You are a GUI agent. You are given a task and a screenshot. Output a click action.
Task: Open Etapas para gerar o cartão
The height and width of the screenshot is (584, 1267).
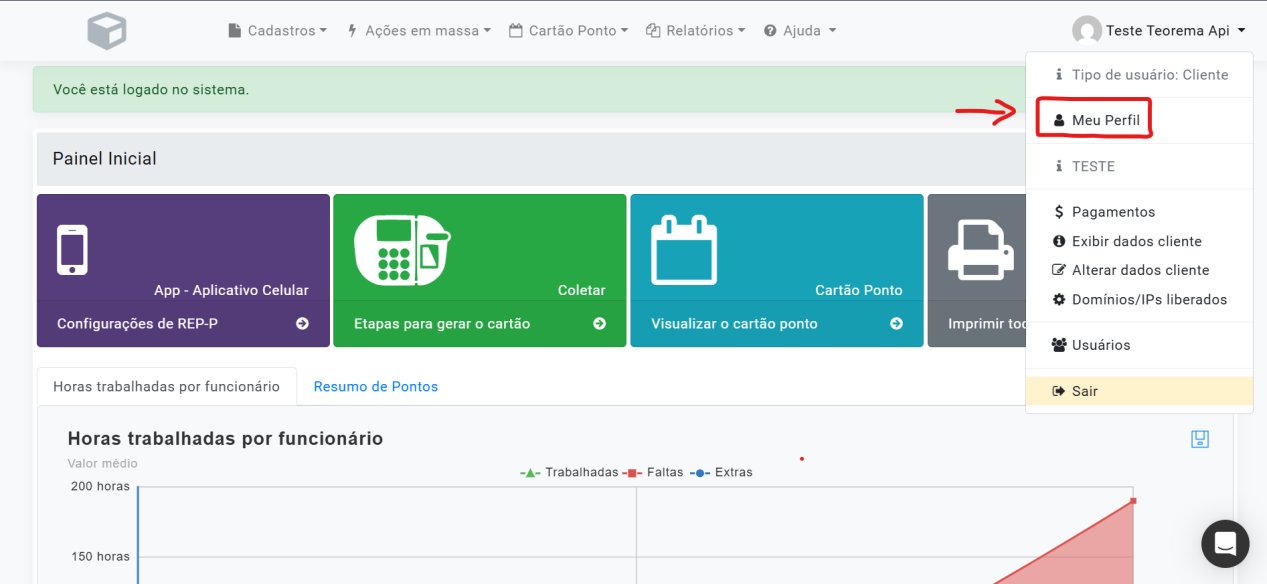[442, 324]
